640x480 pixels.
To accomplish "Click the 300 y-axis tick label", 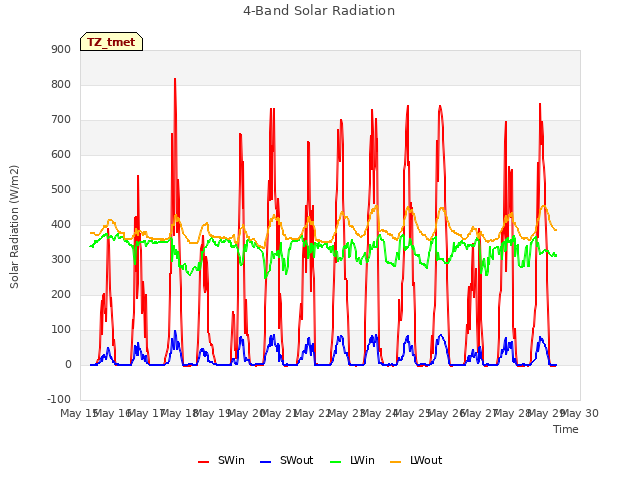I will [61, 260].
